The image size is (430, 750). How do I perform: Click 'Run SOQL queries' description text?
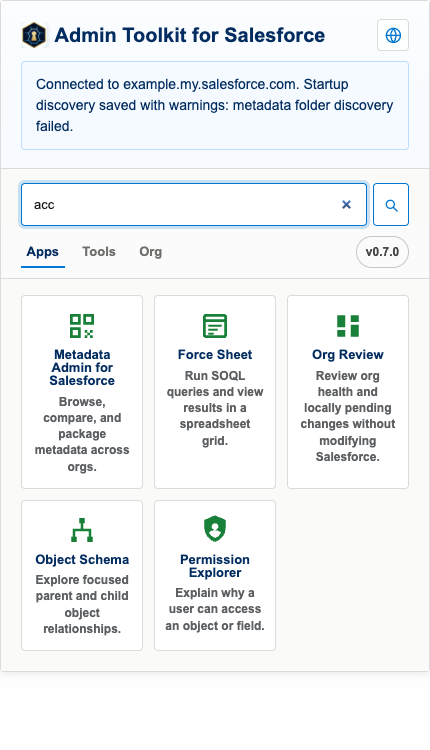pyautogui.click(x=215, y=408)
